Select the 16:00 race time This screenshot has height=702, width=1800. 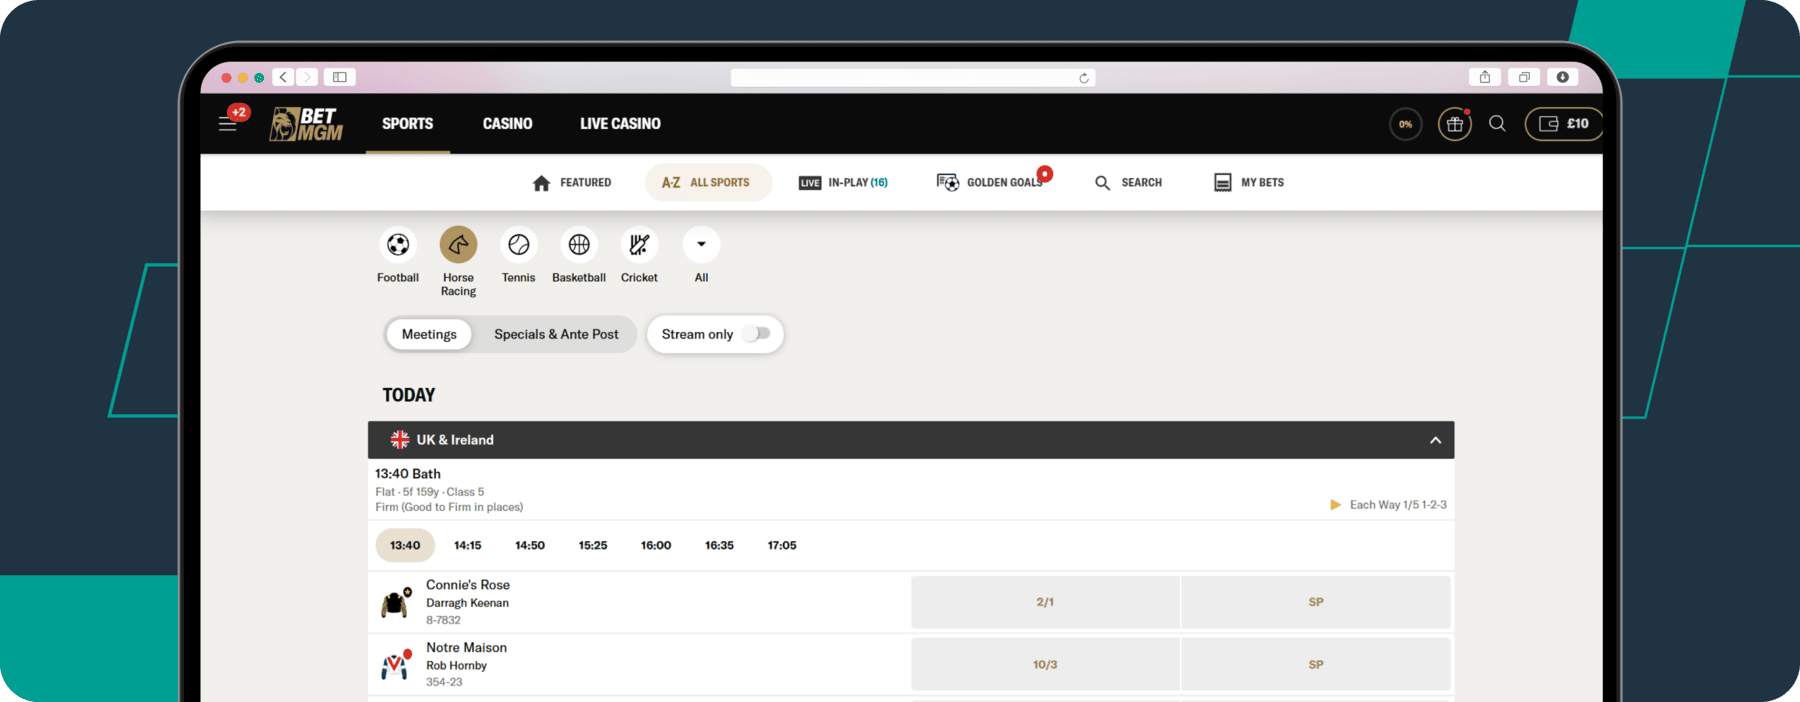click(x=656, y=546)
